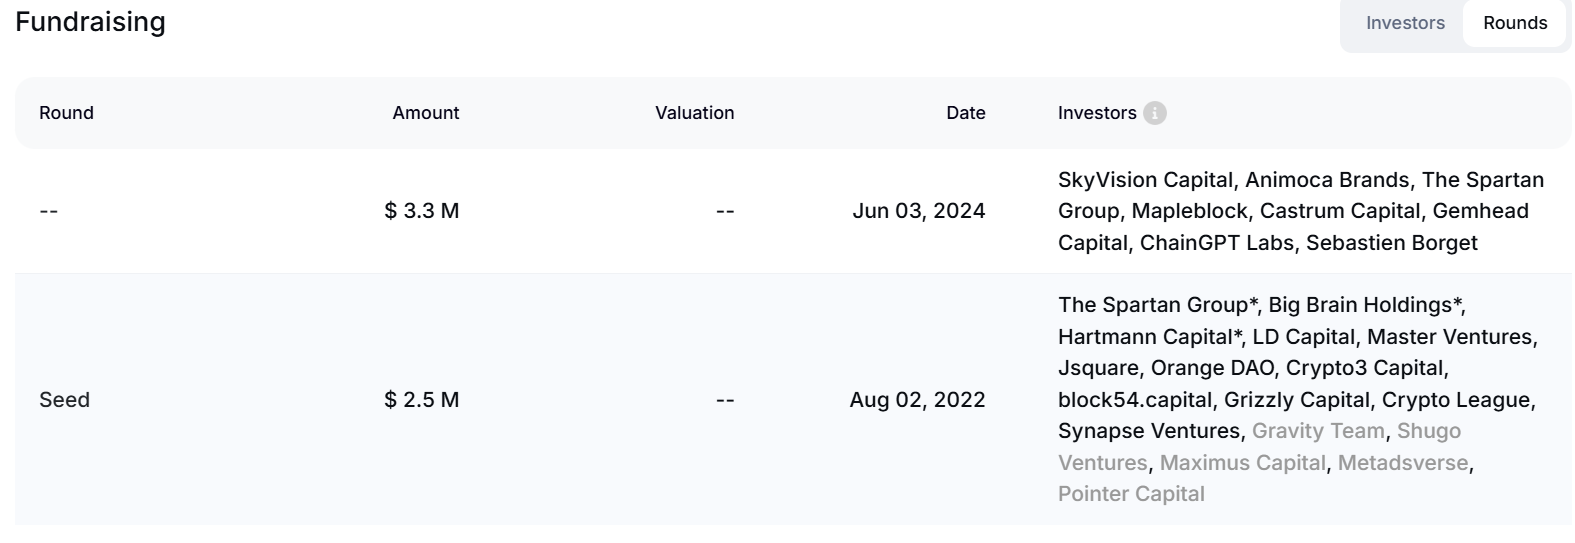Open the Animoca Brands investor link
This screenshot has width=1575, height=543.
1327,180
